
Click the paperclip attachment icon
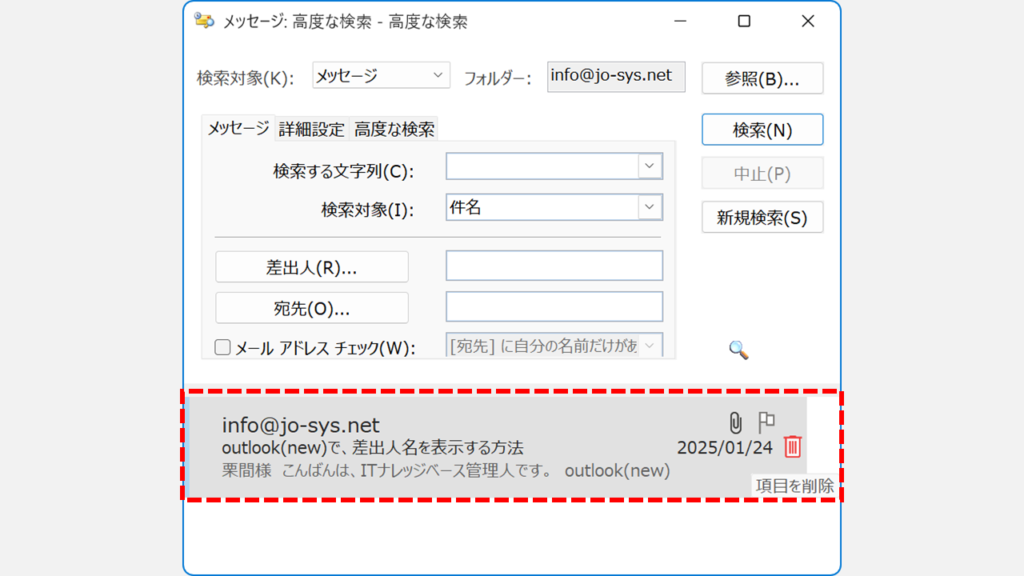click(735, 423)
